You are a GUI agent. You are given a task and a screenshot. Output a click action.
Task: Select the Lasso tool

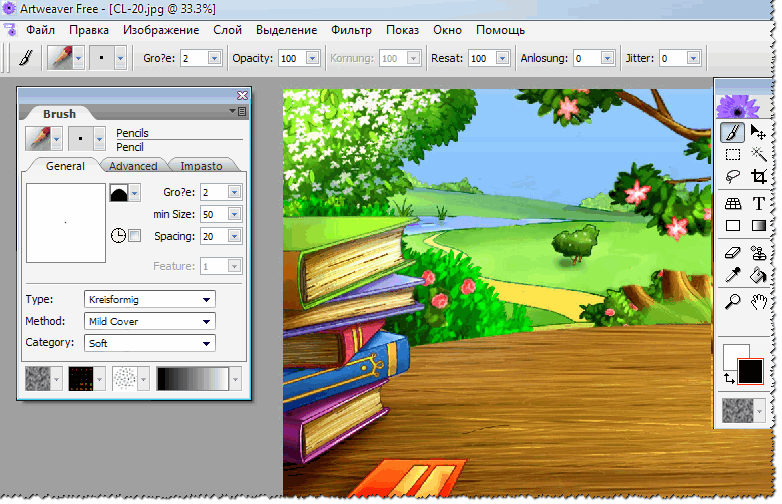point(732,176)
